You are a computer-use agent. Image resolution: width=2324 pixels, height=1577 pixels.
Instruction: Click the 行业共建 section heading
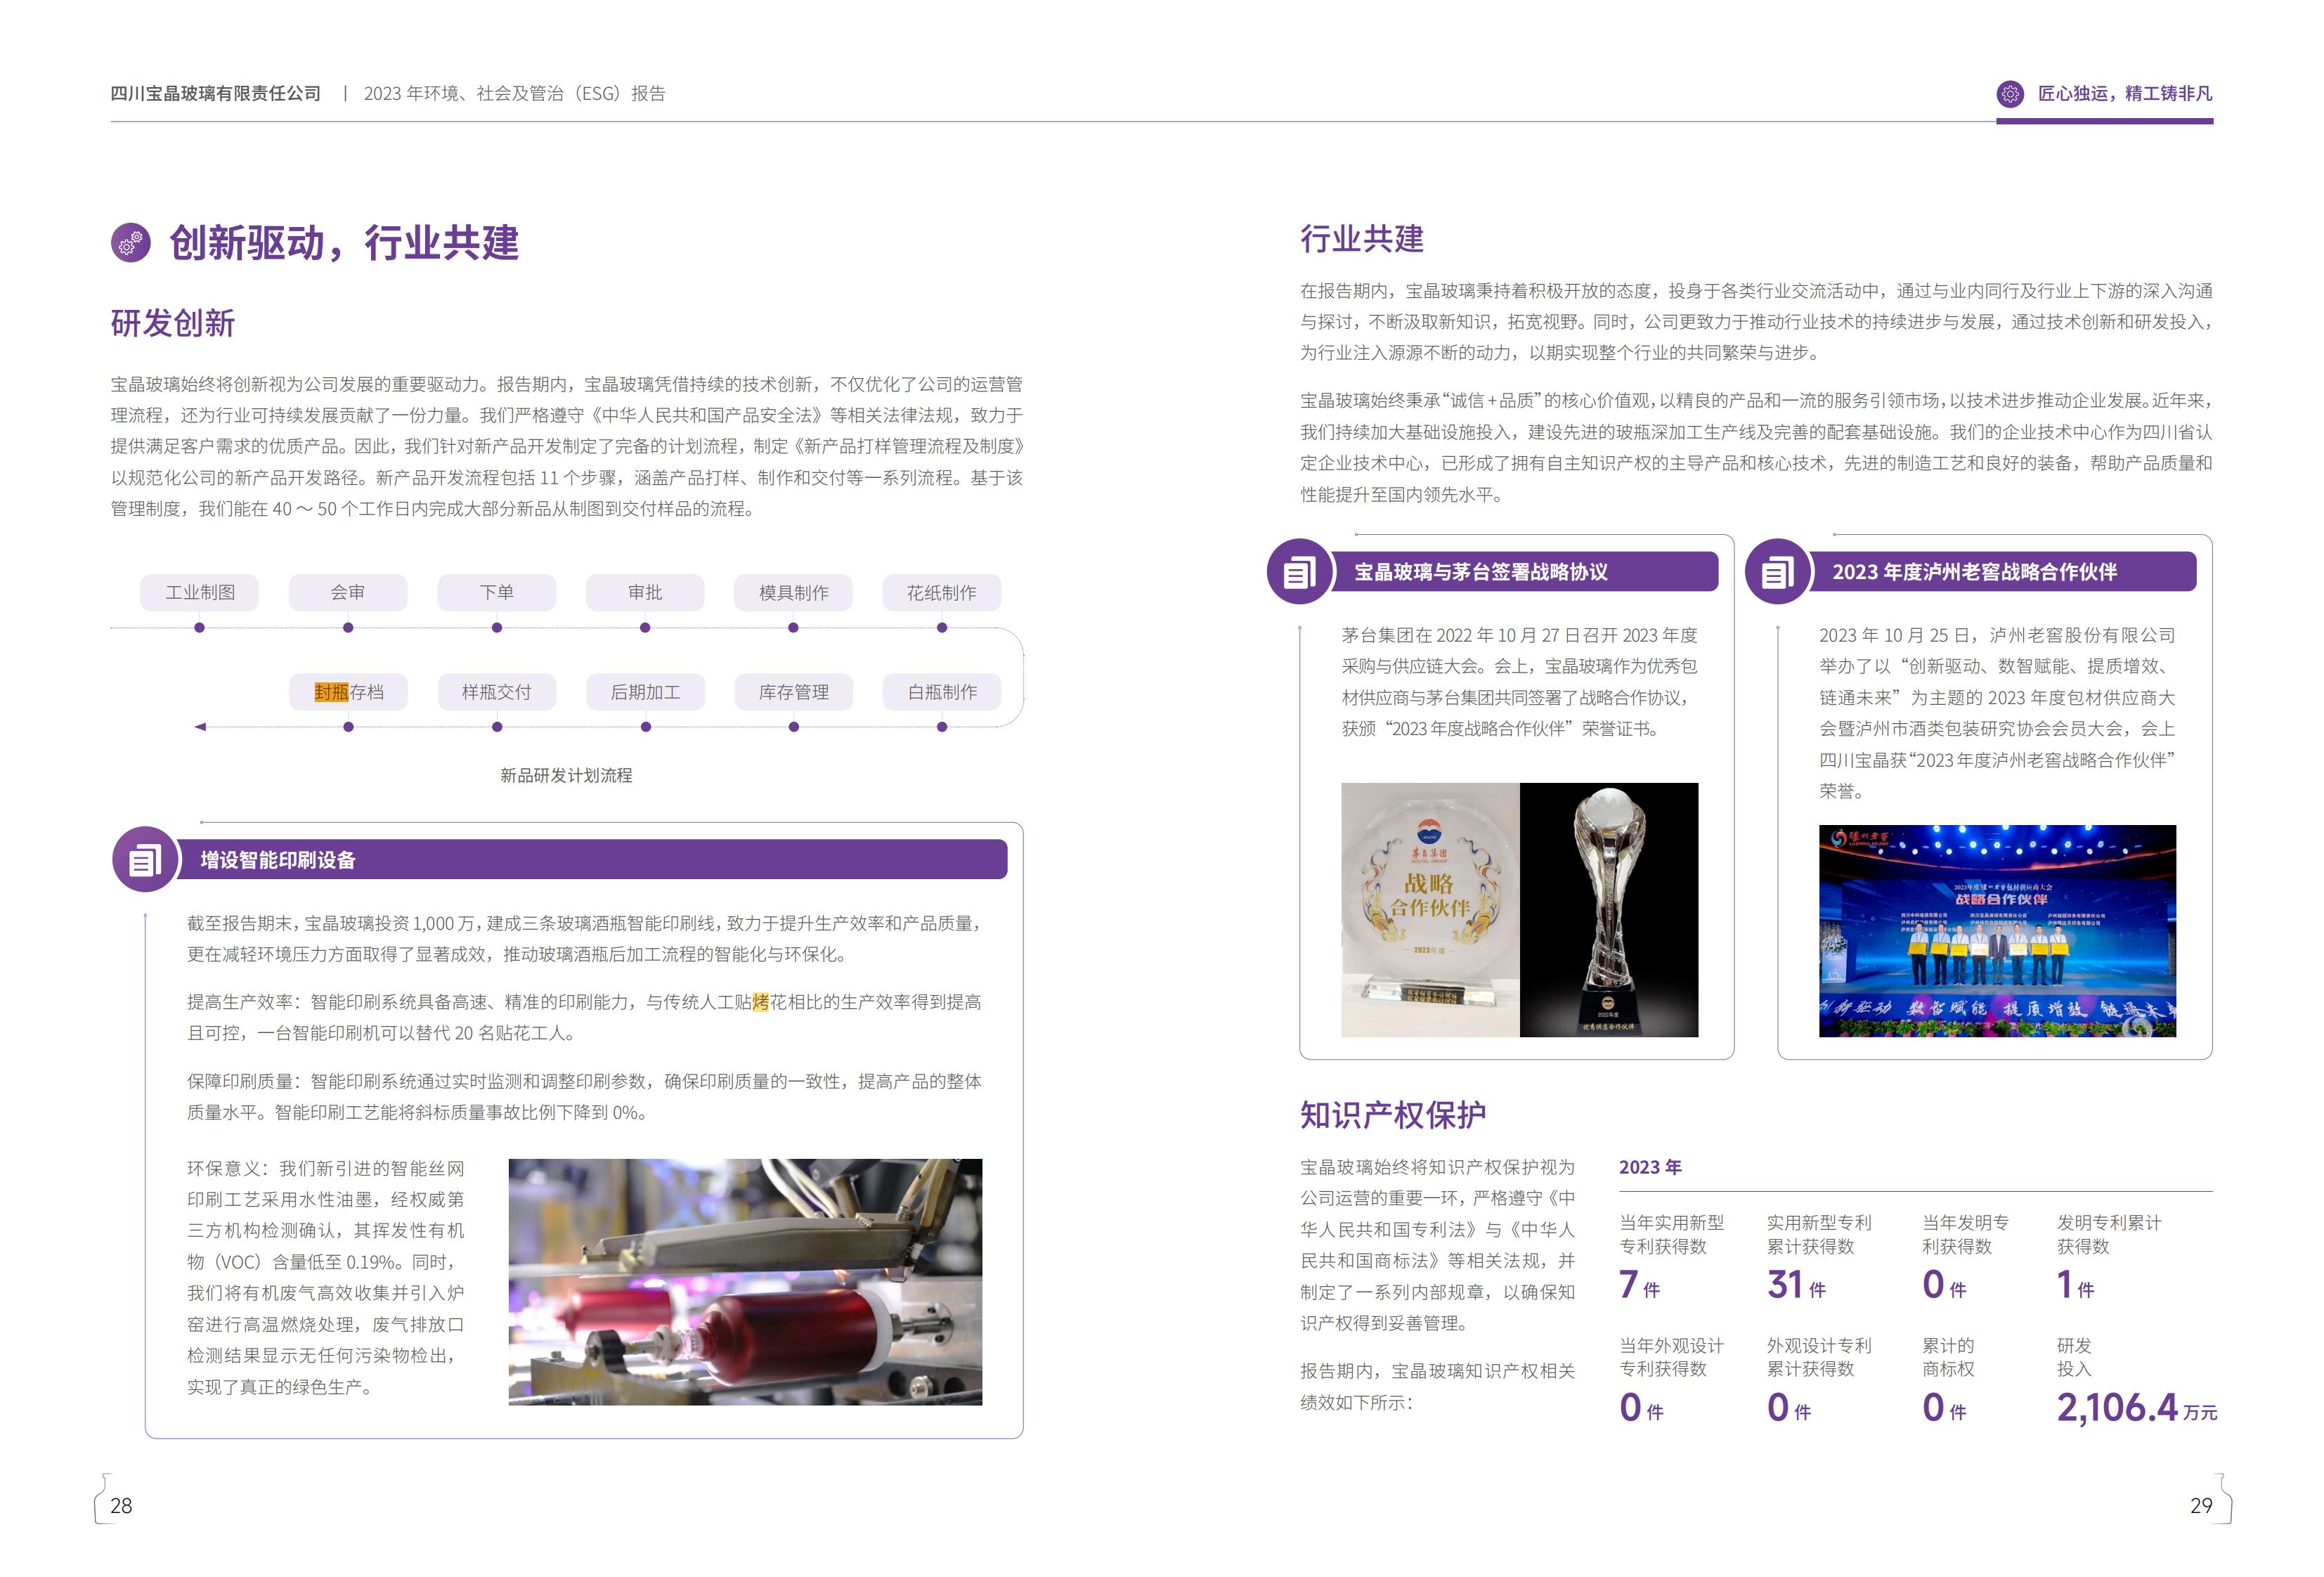pyautogui.click(x=1362, y=239)
